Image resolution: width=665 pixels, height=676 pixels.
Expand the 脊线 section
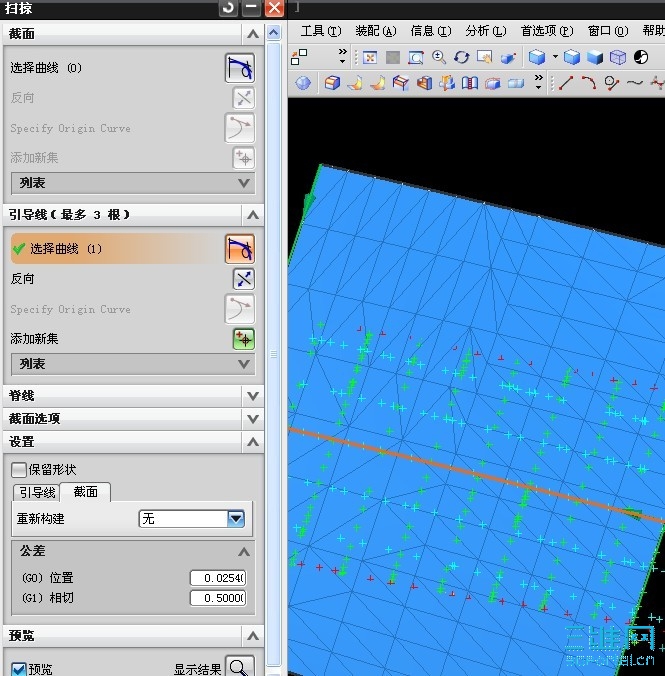click(253, 396)
